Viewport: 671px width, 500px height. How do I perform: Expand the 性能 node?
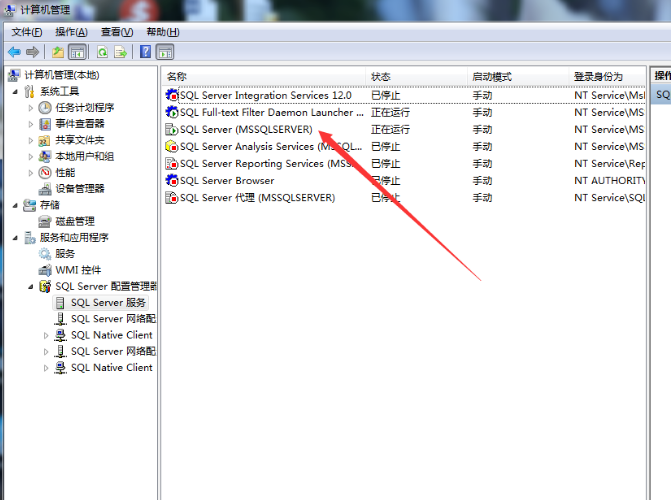(x=31, y=173)
